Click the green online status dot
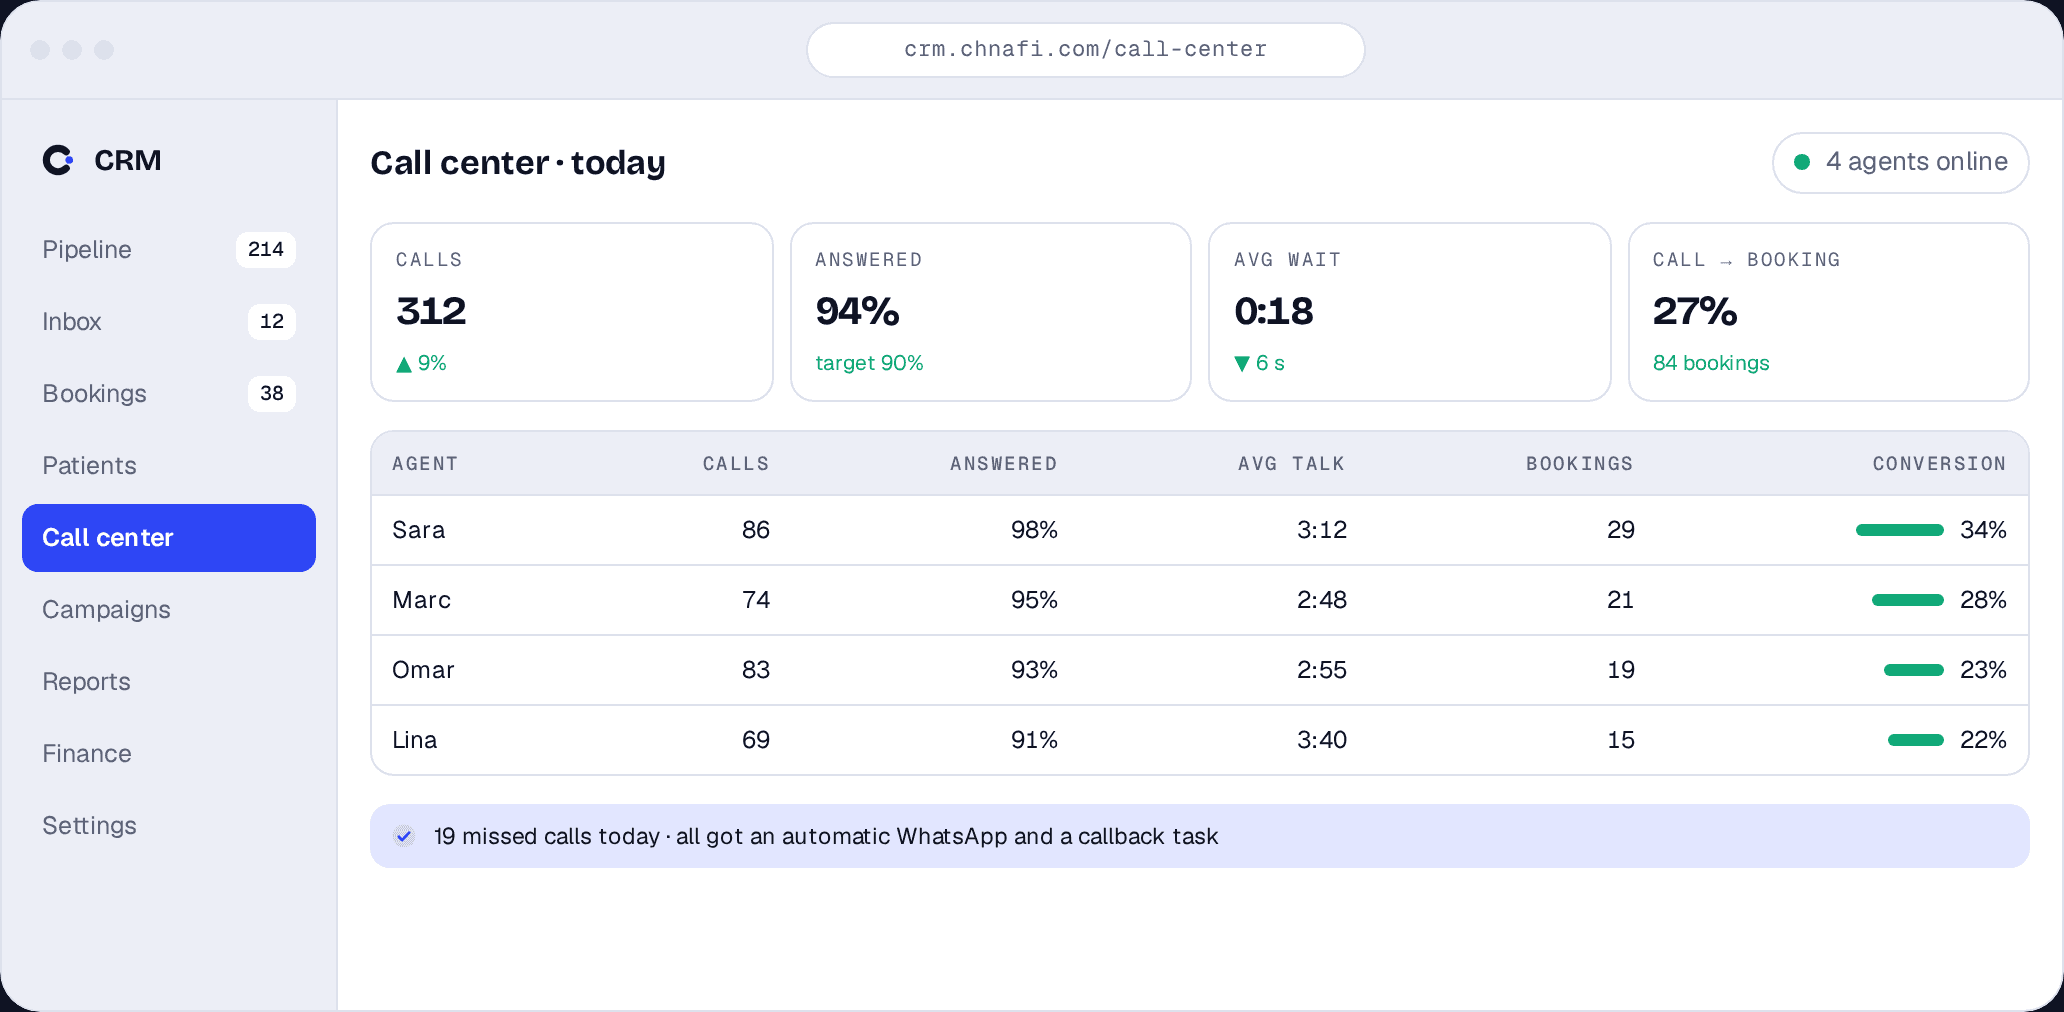This screenshot has width=2064, height=1012. pyautogui.click(x=1802, y=162)
